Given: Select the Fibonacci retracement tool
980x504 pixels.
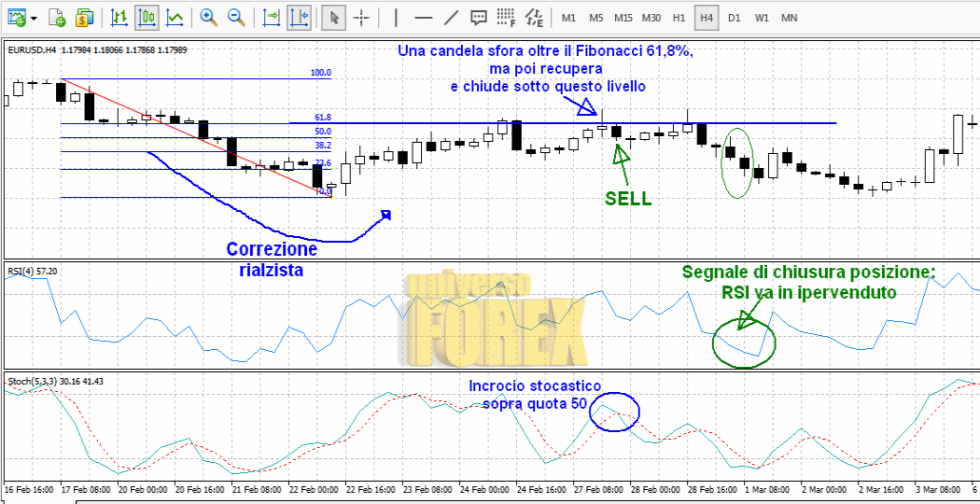Looking at the screenshot, I should pyautogui.click(x=507, y=17).
